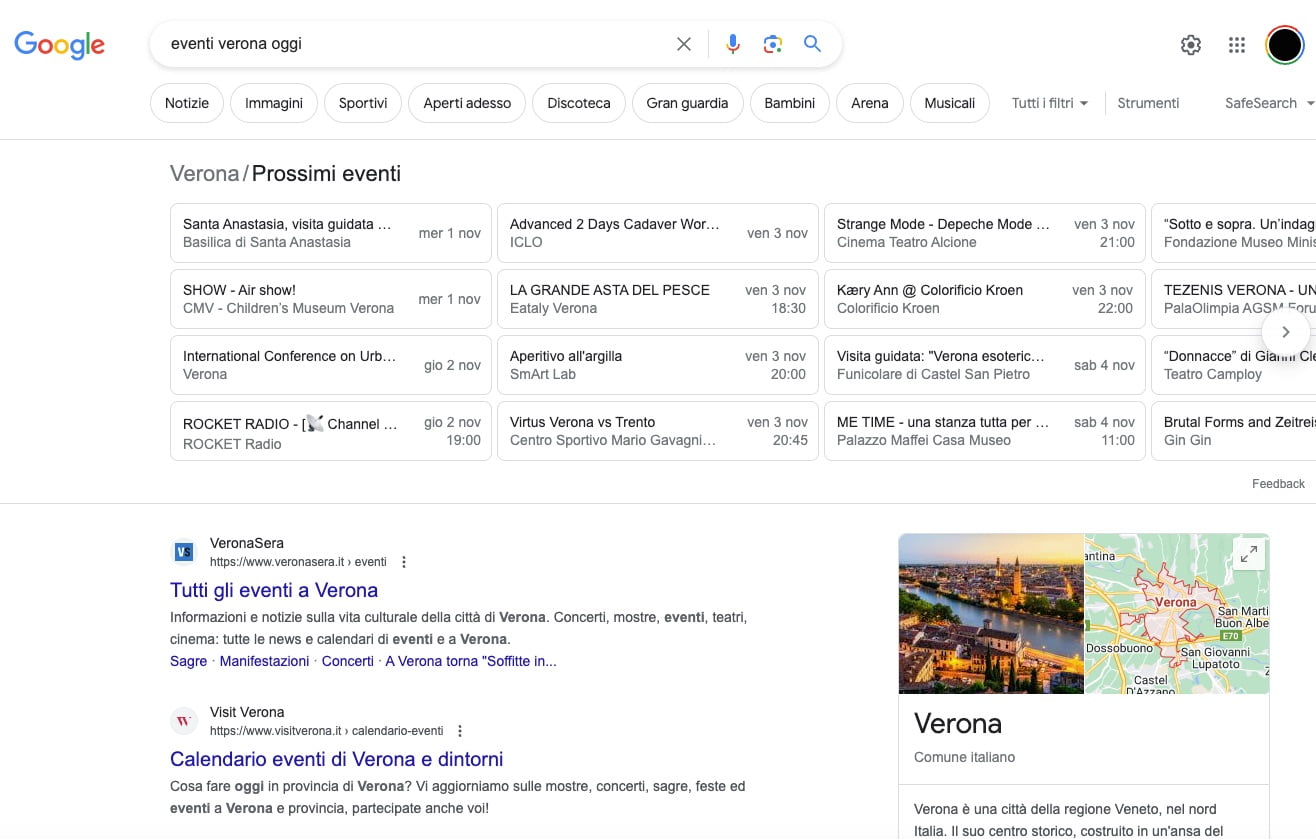Viewport: 1316px width, 839px height.
Task: Click the Verona title in knowledge panel
Action: click(958, 723)
